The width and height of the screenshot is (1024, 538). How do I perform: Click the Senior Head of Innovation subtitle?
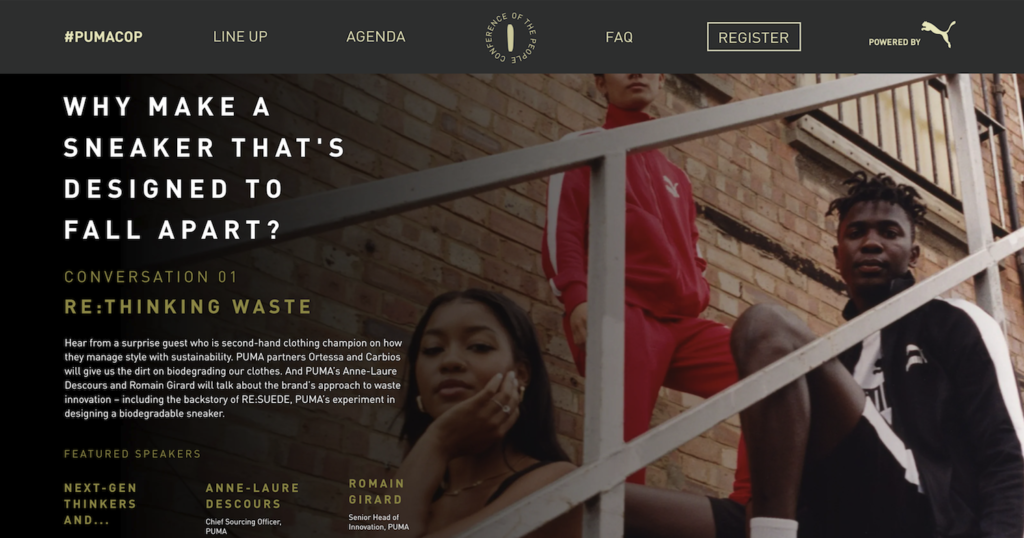379,522
